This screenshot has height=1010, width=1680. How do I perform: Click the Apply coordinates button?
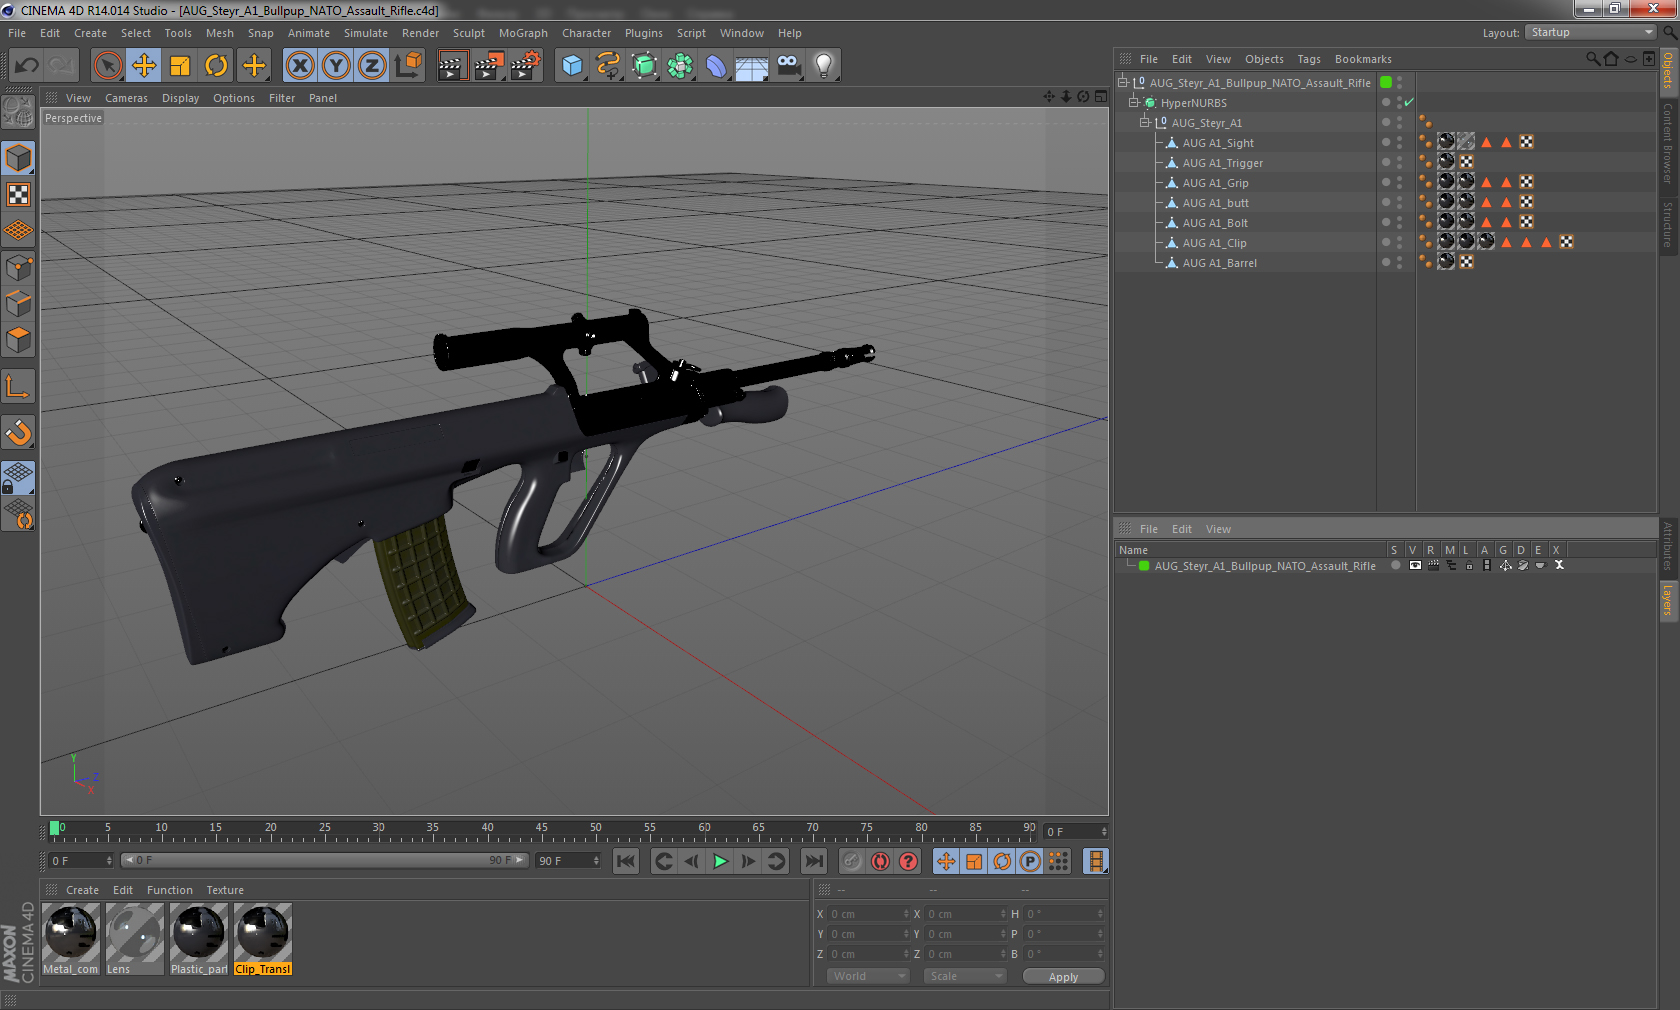pos(1063,977)
